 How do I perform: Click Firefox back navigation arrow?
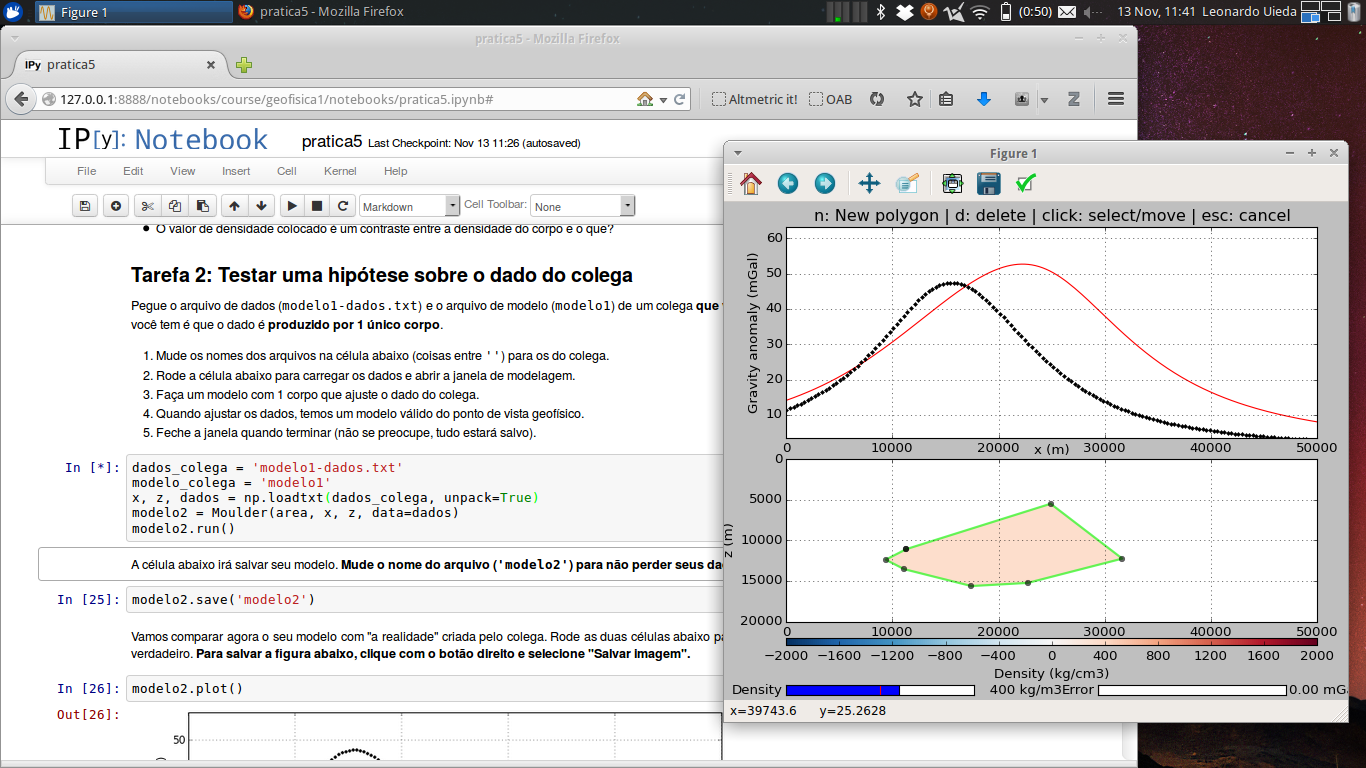point(22,99)
